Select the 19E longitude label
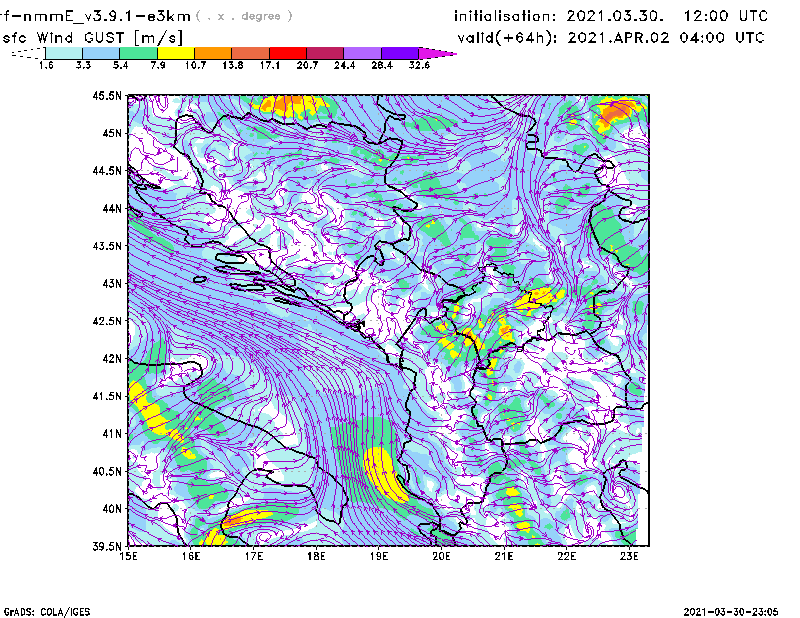This screenshot has height=618, width=800. pos(379,556)
